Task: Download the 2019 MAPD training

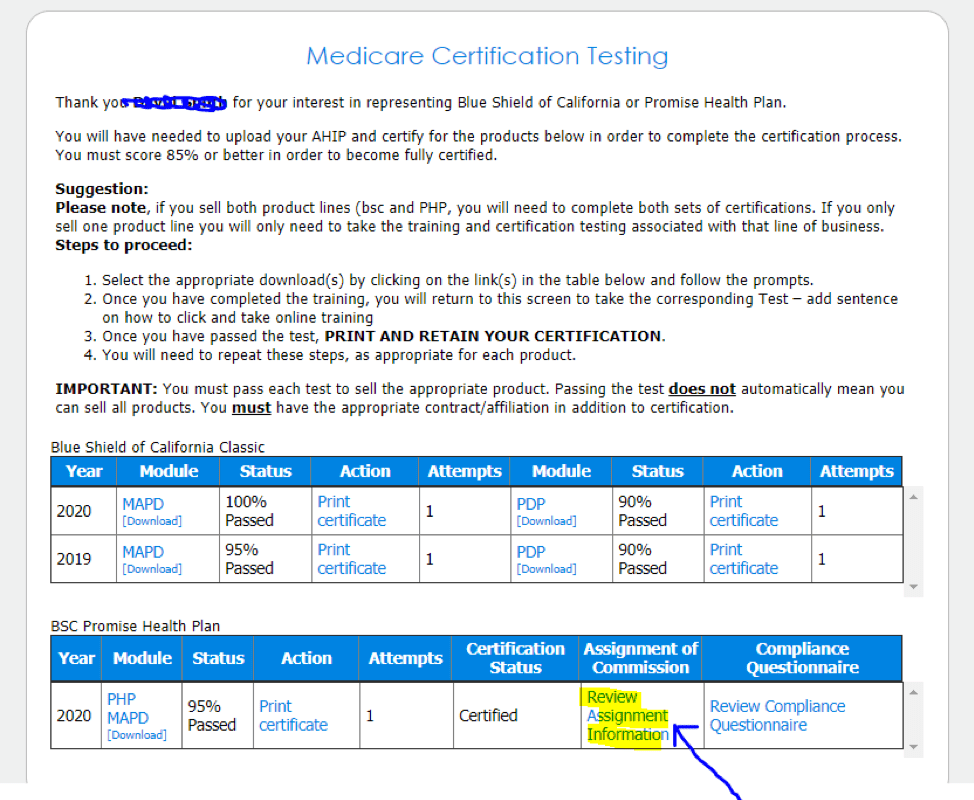Action: 152,569
